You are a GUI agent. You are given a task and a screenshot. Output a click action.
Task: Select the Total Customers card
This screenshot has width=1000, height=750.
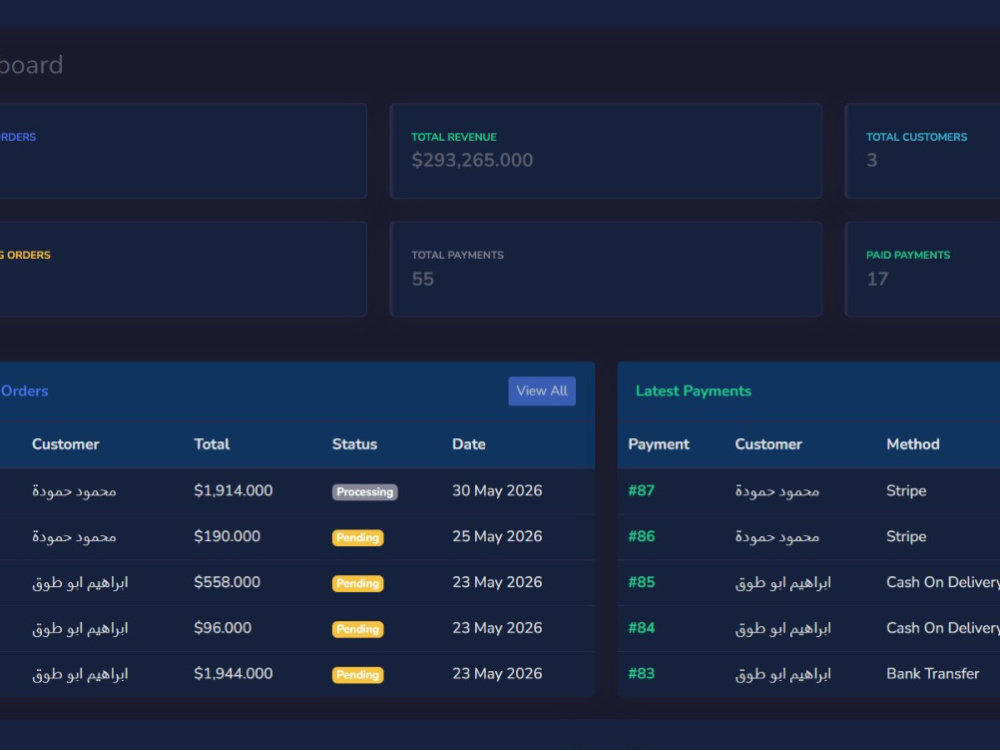922,151
